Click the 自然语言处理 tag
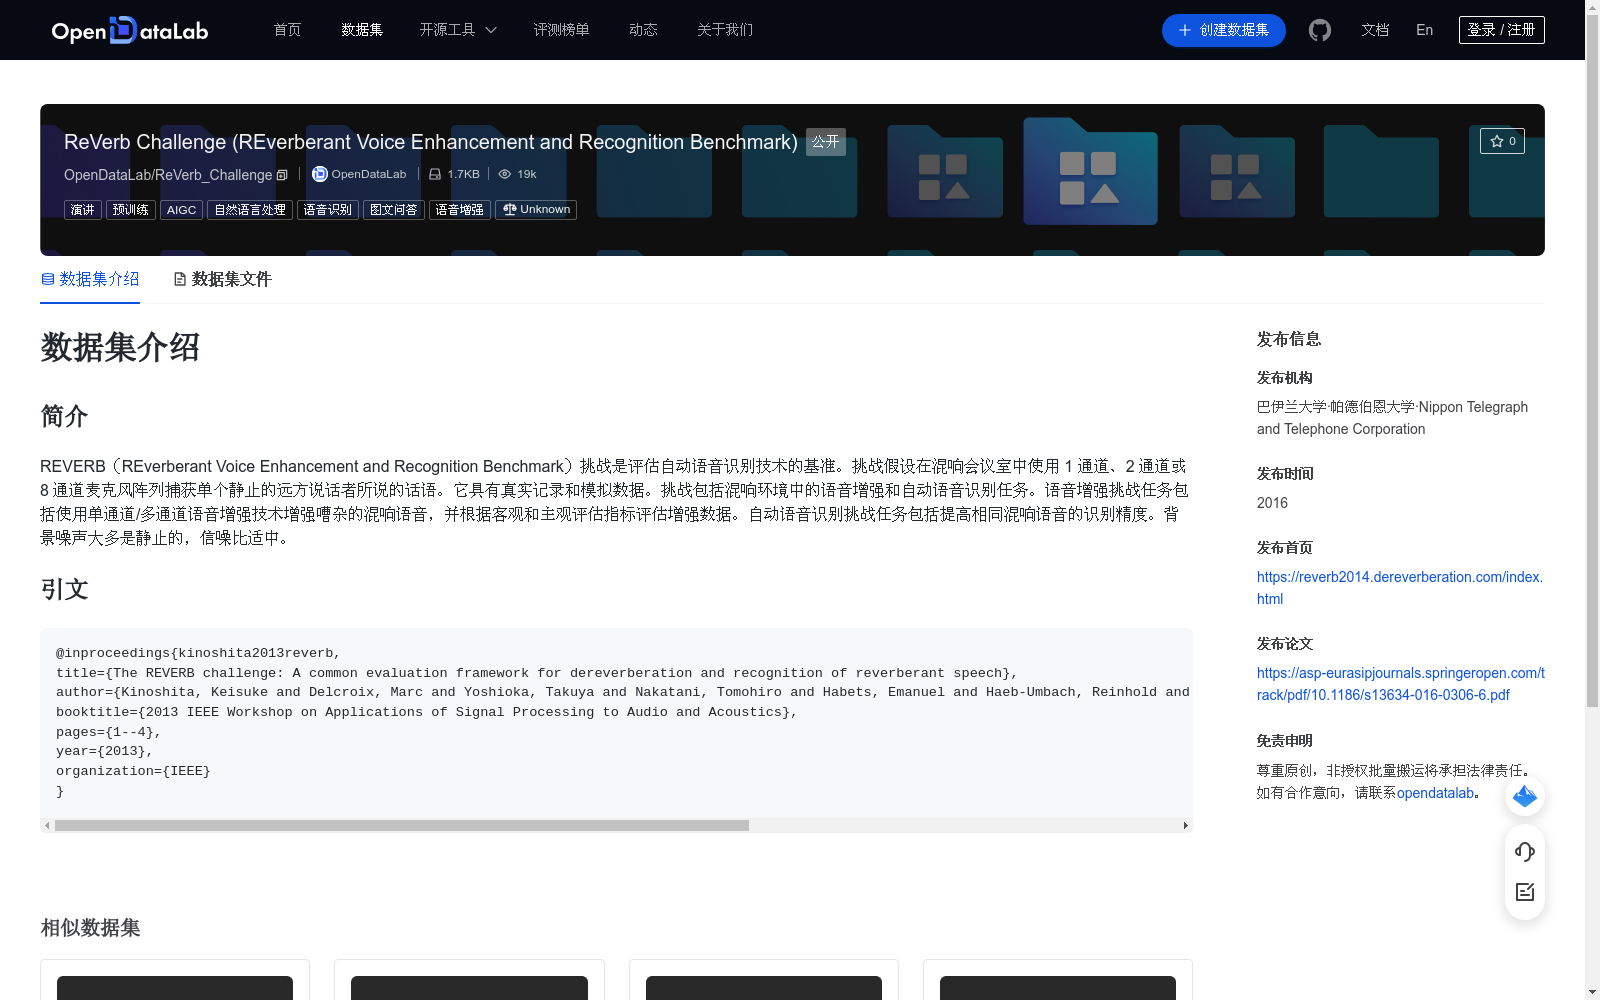The width and height of the screenshot is (1600, 1000). (x=250, y=210)
